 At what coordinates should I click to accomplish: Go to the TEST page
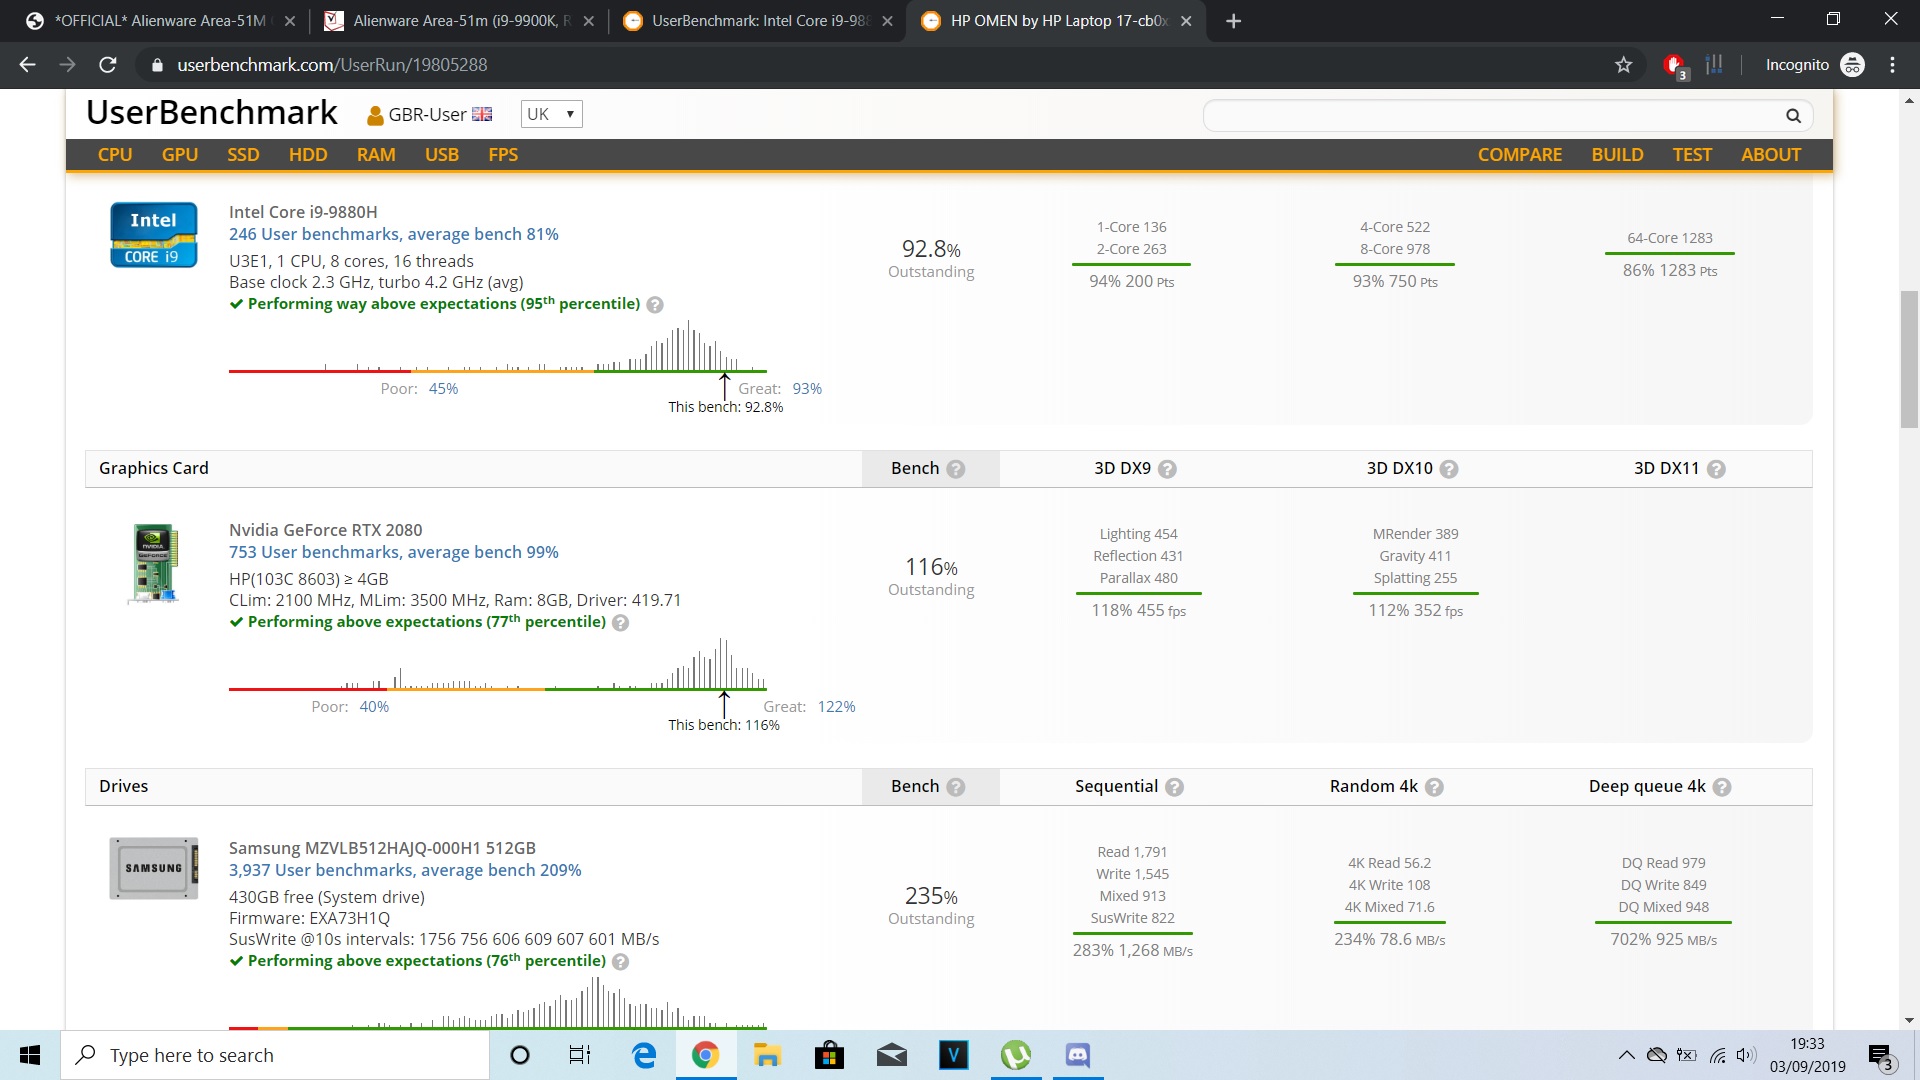coord(1692,155)
